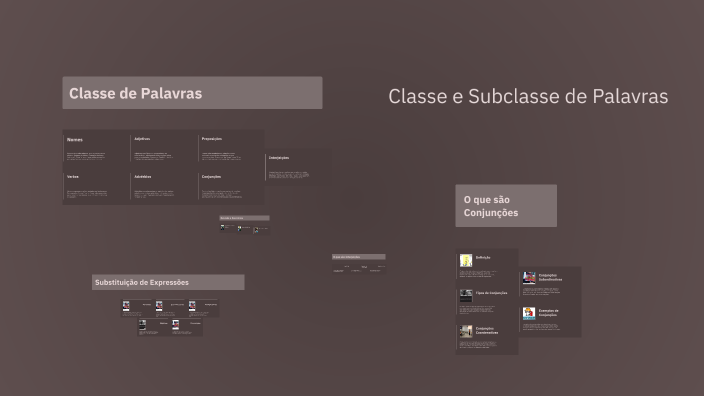
Task: Open the 'Classe de Palavras' topic banner
Action: 192,93
